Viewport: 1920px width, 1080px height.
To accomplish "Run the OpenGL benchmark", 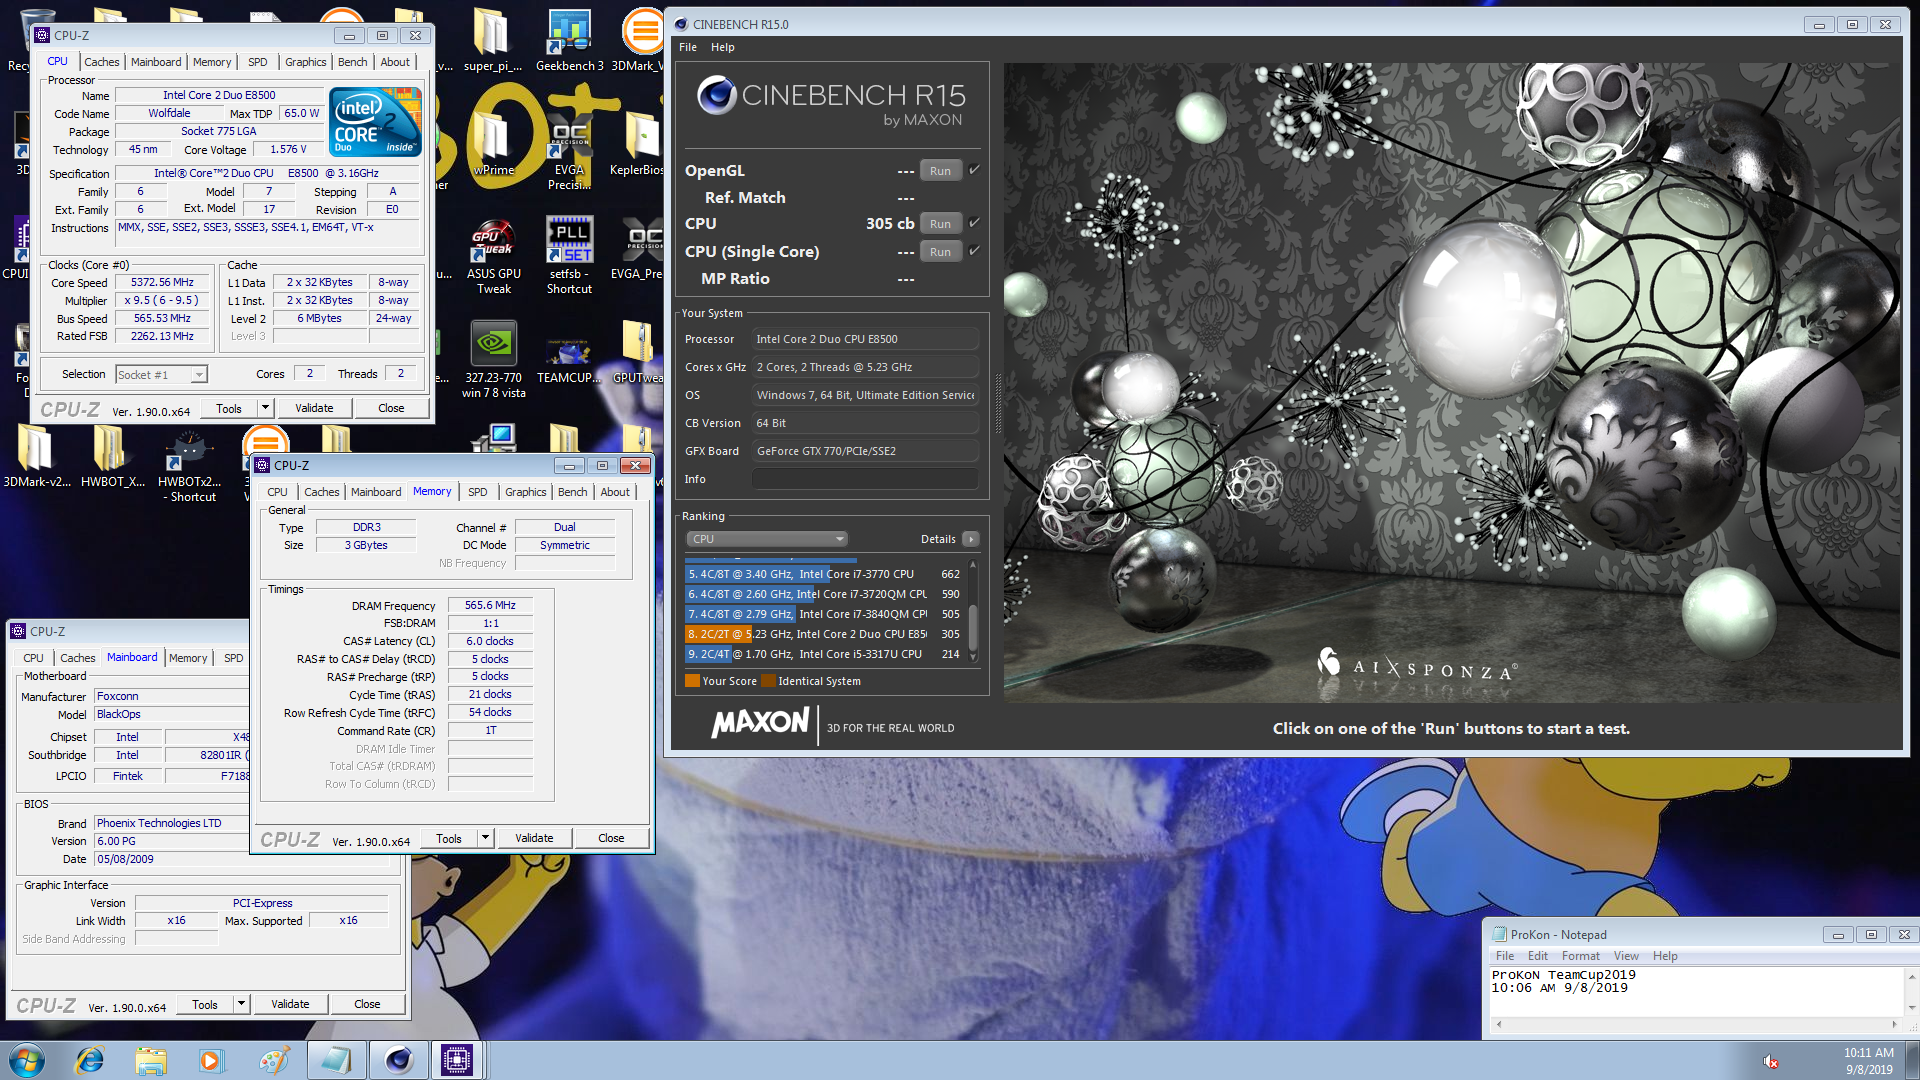I will tap(940, 171).
